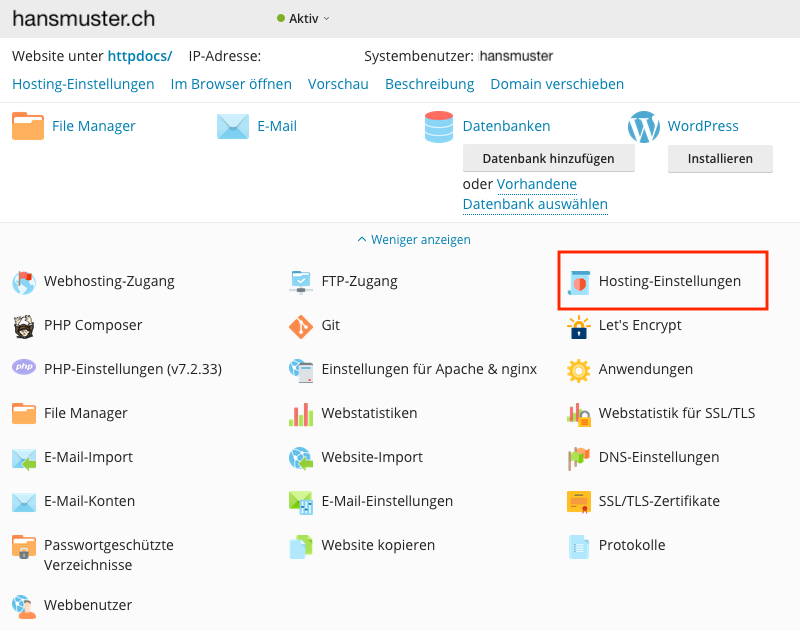800x631 pixels.
Task: Open the Webstatistiken chart icon
Action: 301,414
